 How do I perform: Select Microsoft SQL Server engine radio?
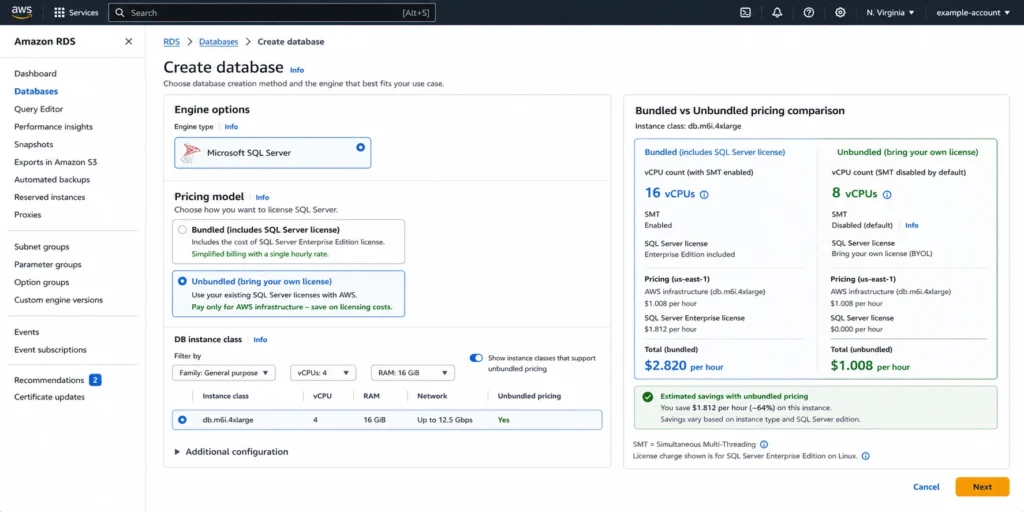(360, 148)
